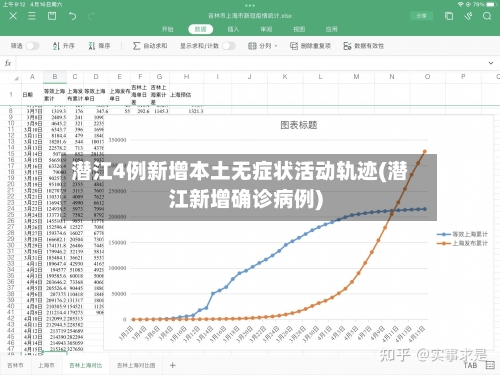The height and width of the screenshot is (375, 500).
Task: Switch to the 吉林市 sheet tab
Action: (15, 365)
